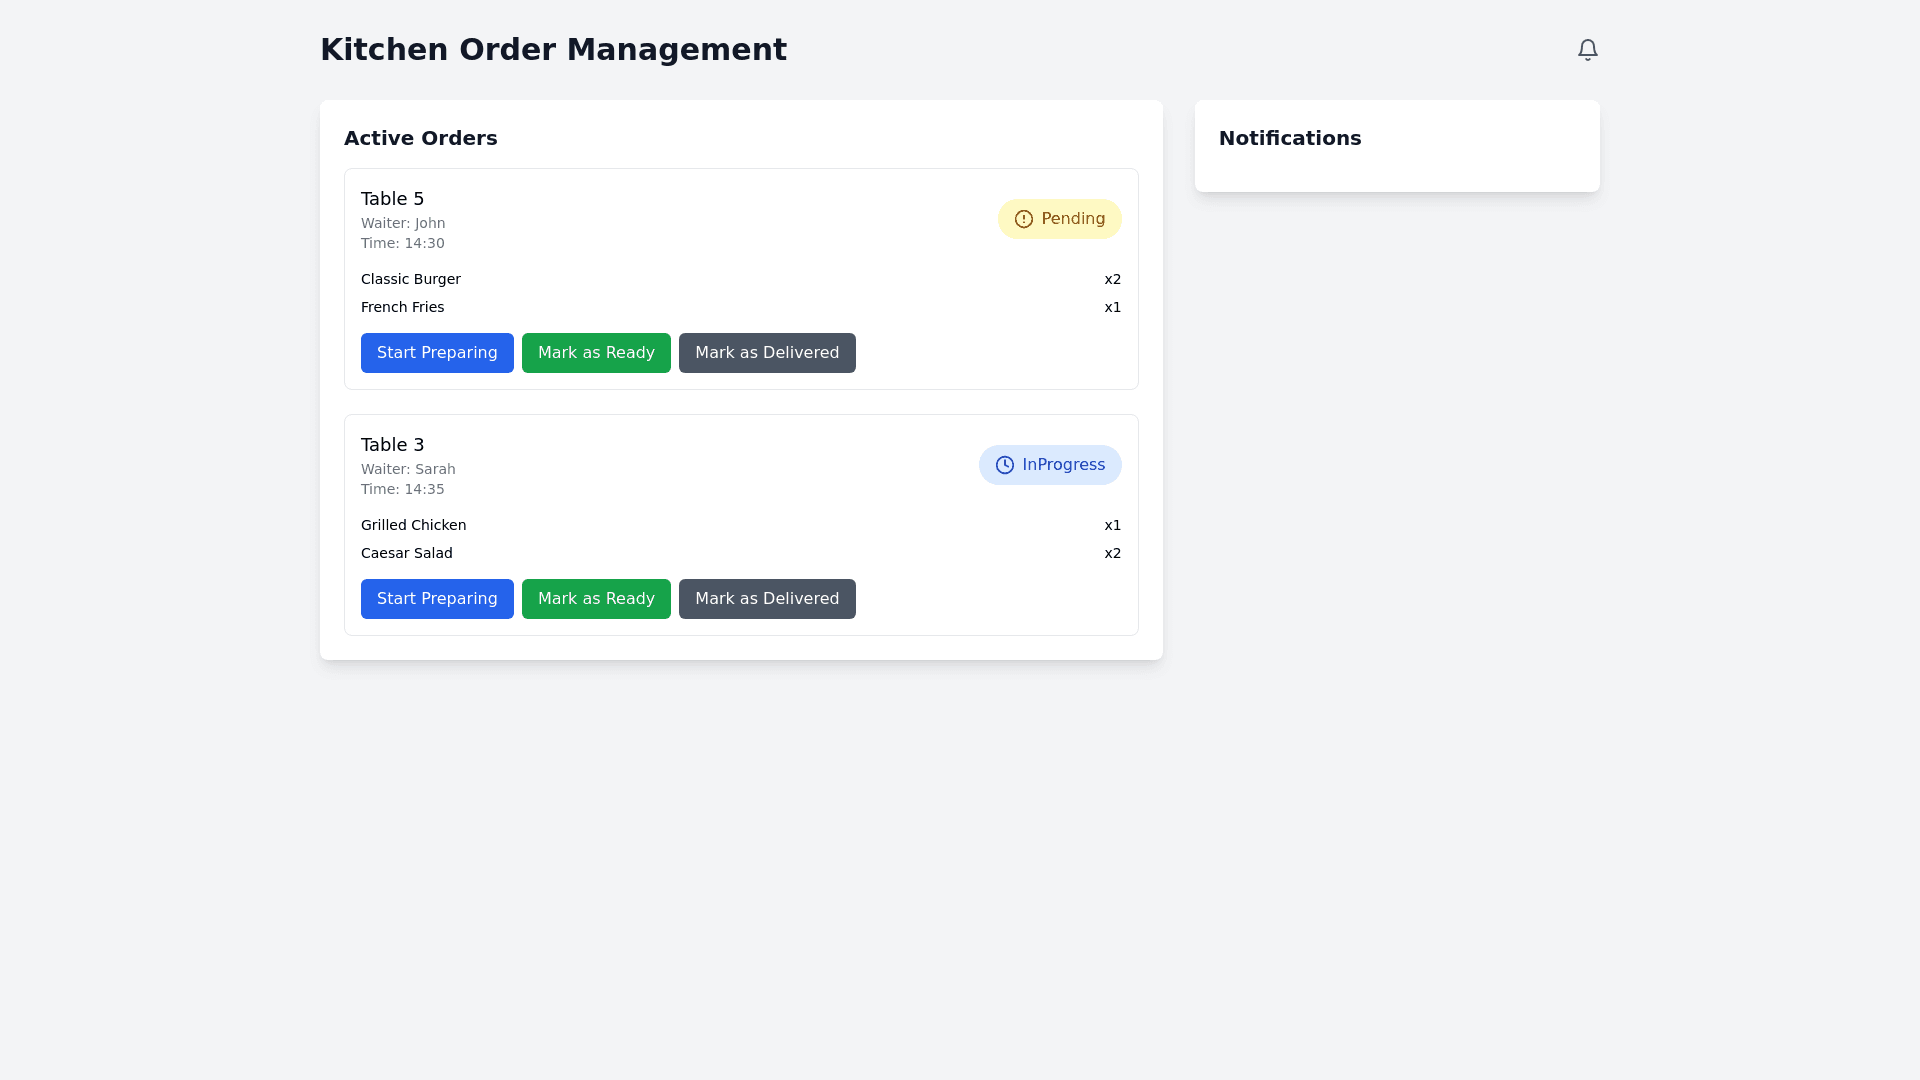This screenshot has width=1920, height=1080.
Task: Select the Table 5 order title
Action: (x=392, y=199)
